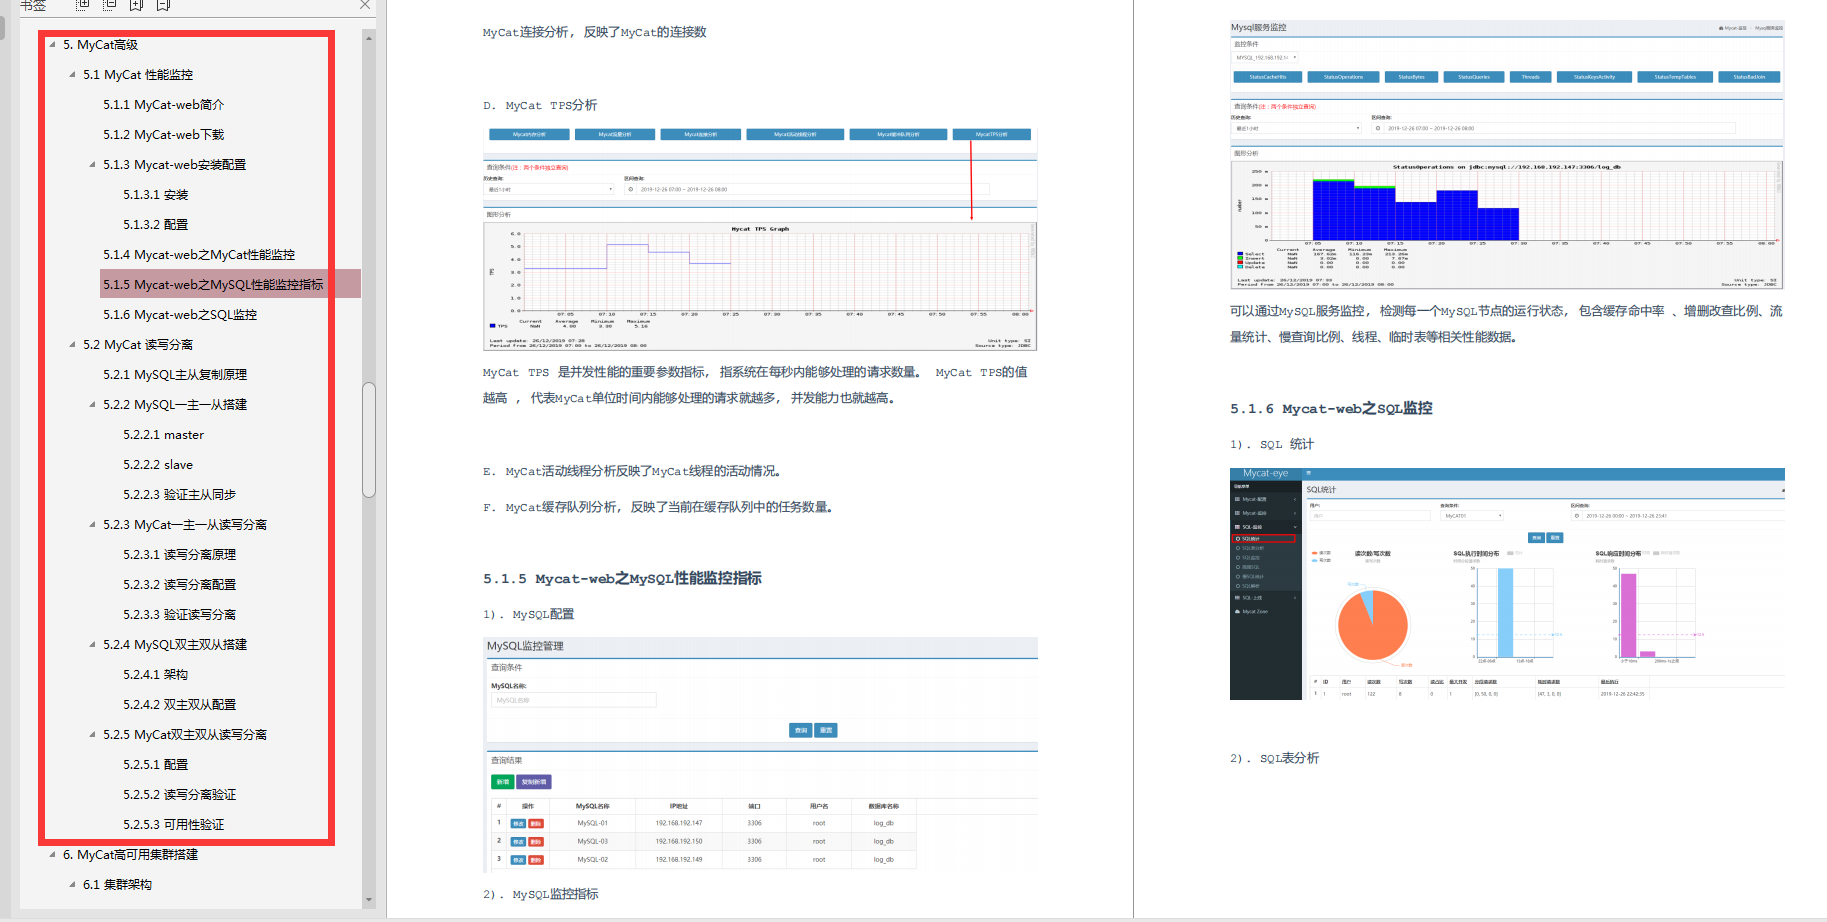The height and width of the screenshot is (922, 1827).
Task: Collapse the '5.2 MyCat 读写分离' node
Action: pos(72,345)
